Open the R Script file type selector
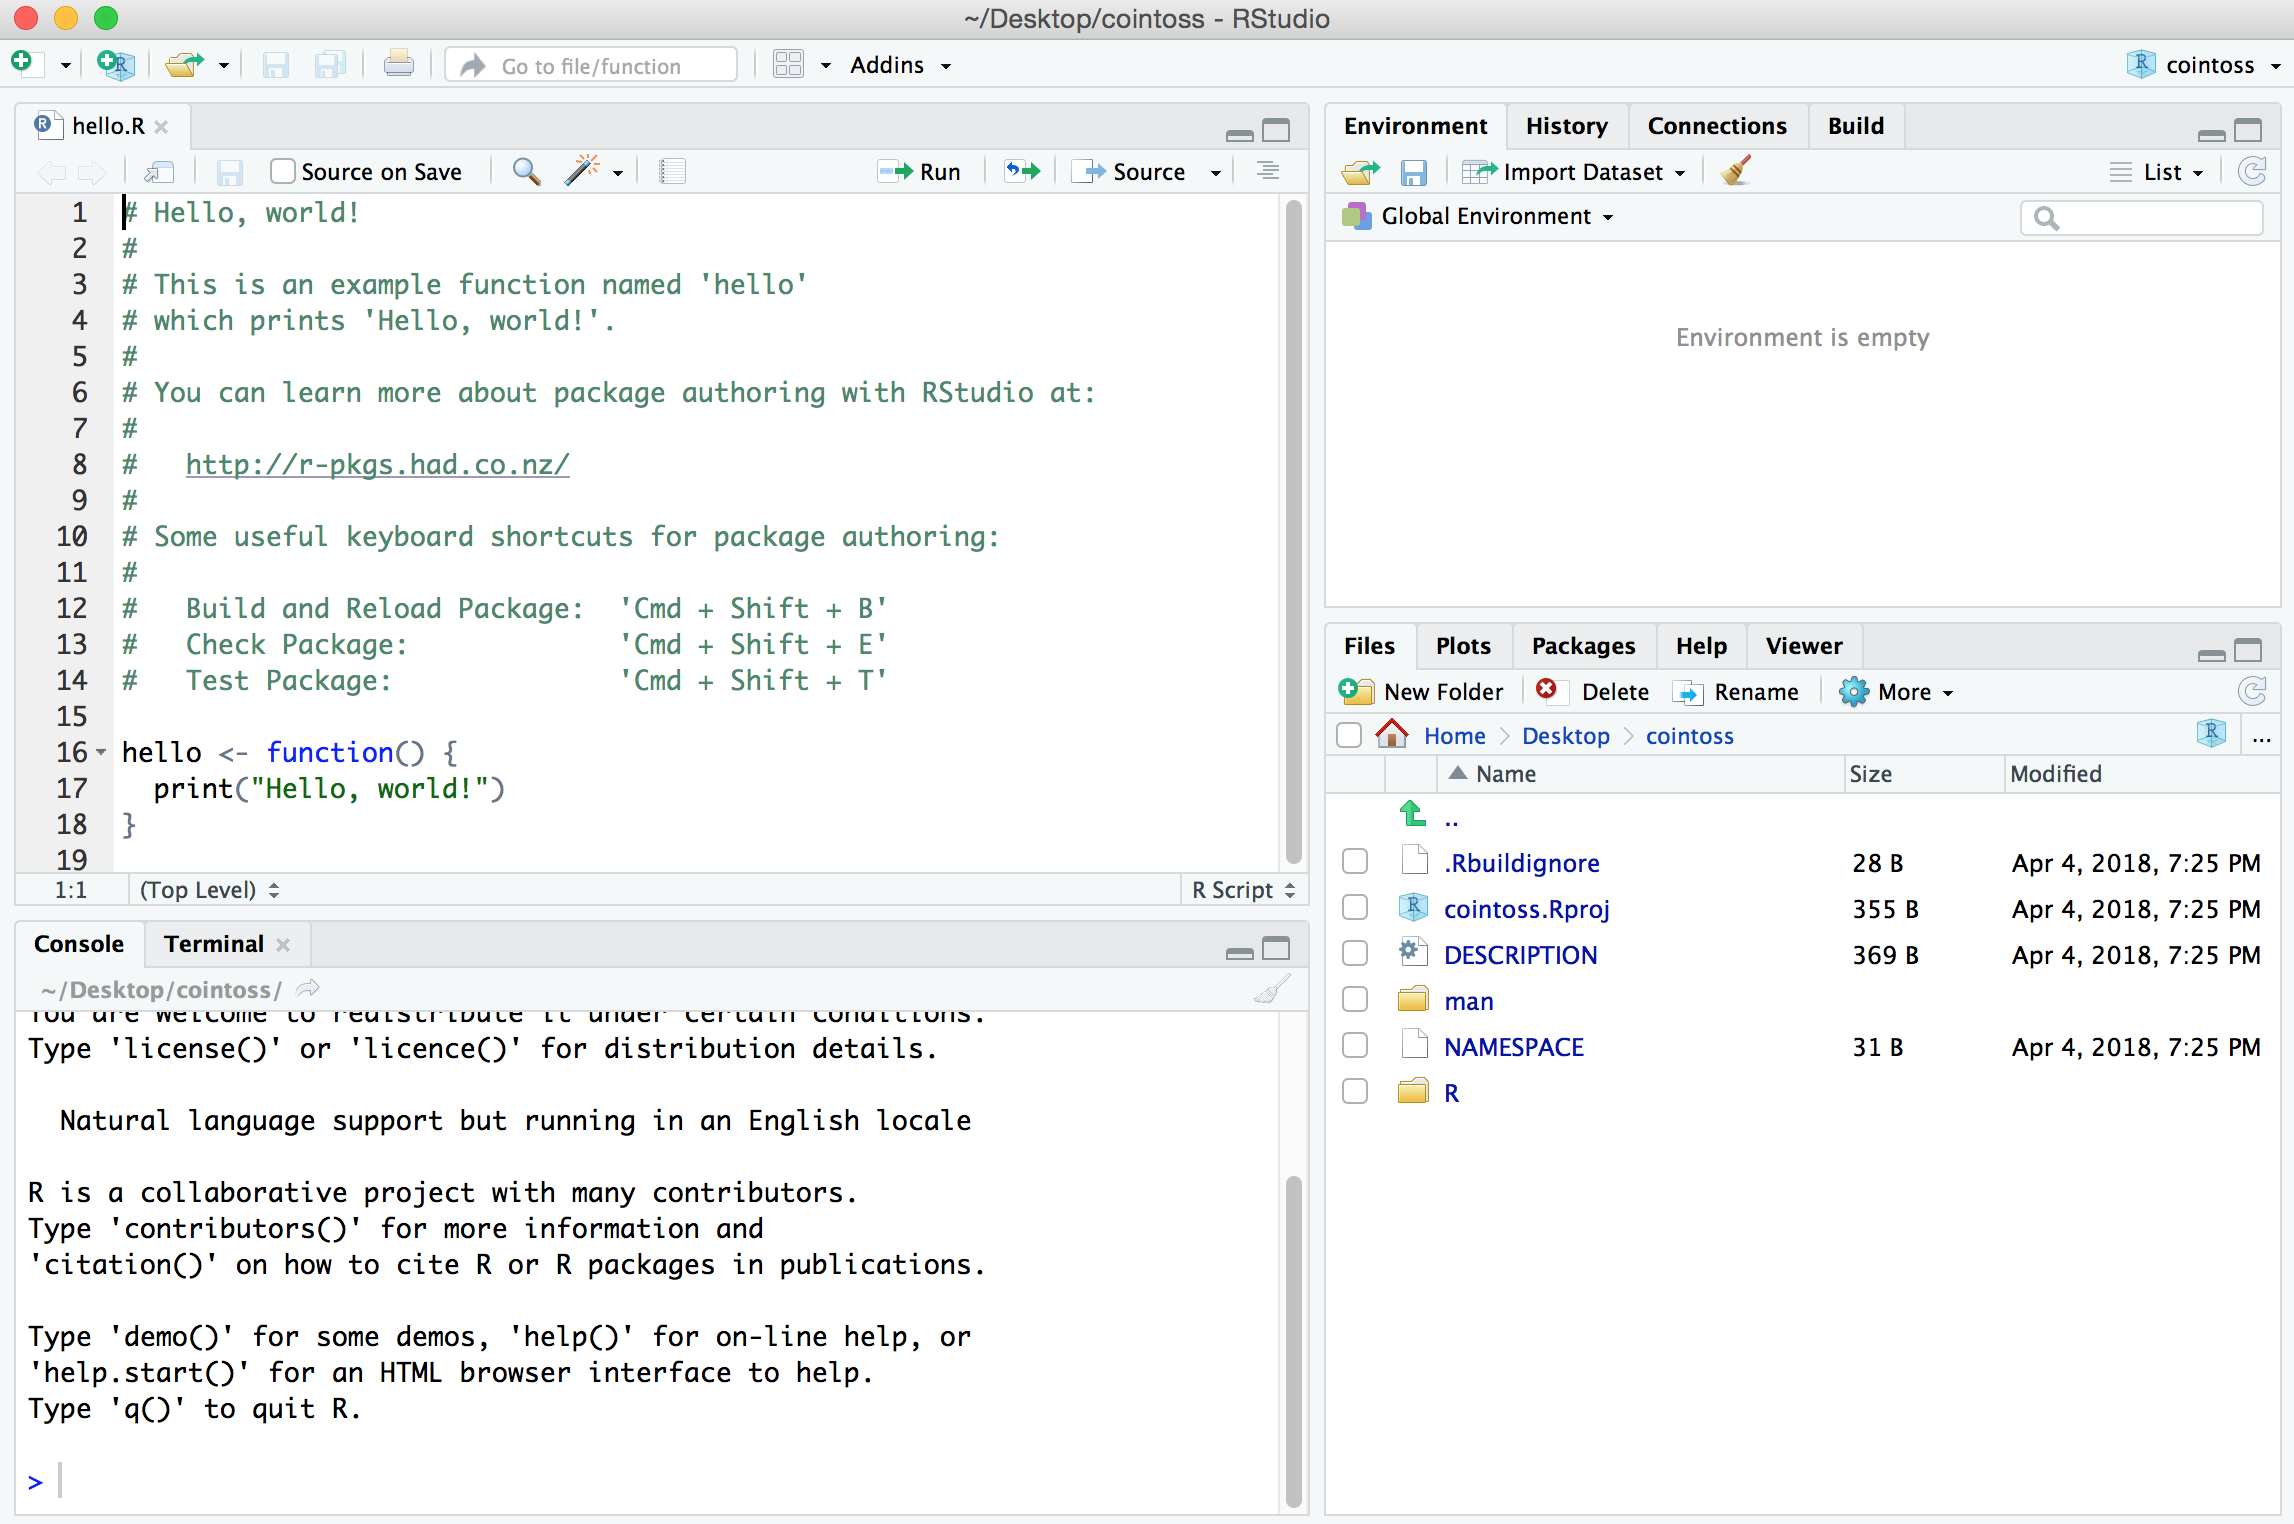Image resolution: width=2294 pixels, height=1524 pixels. pos(1243,889)
